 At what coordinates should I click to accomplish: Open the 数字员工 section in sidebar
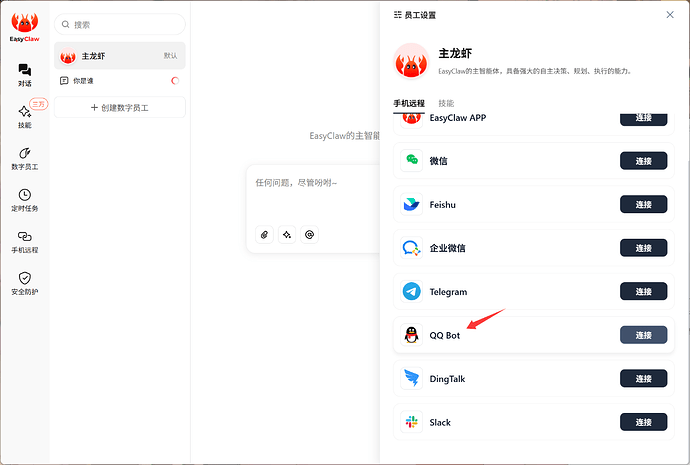pos(25,158)
